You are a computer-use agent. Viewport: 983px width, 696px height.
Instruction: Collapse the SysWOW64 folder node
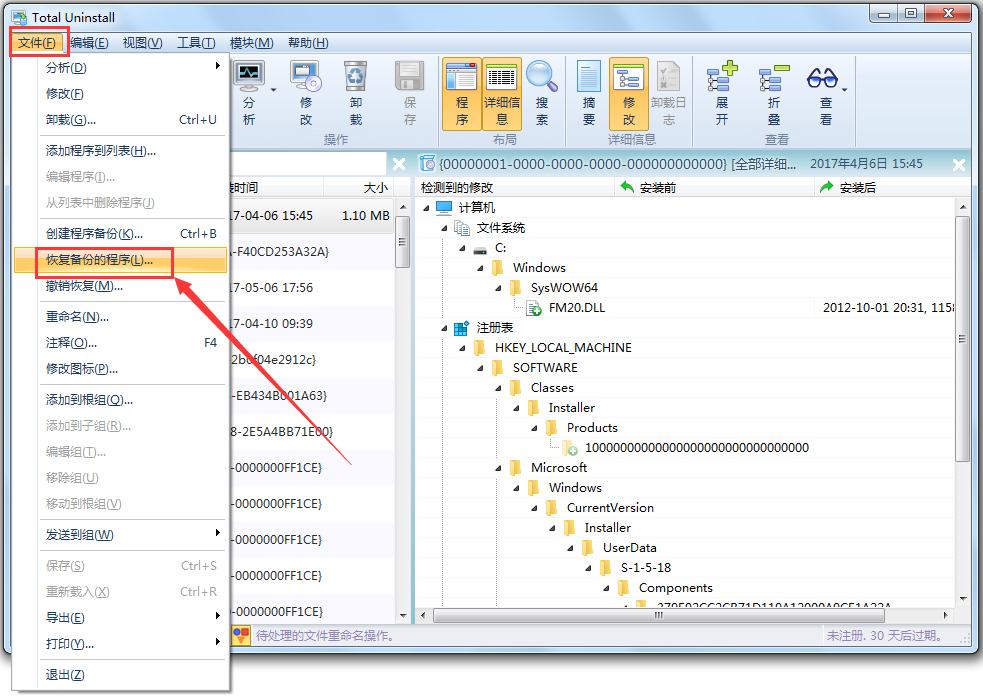tap(497, 288)
